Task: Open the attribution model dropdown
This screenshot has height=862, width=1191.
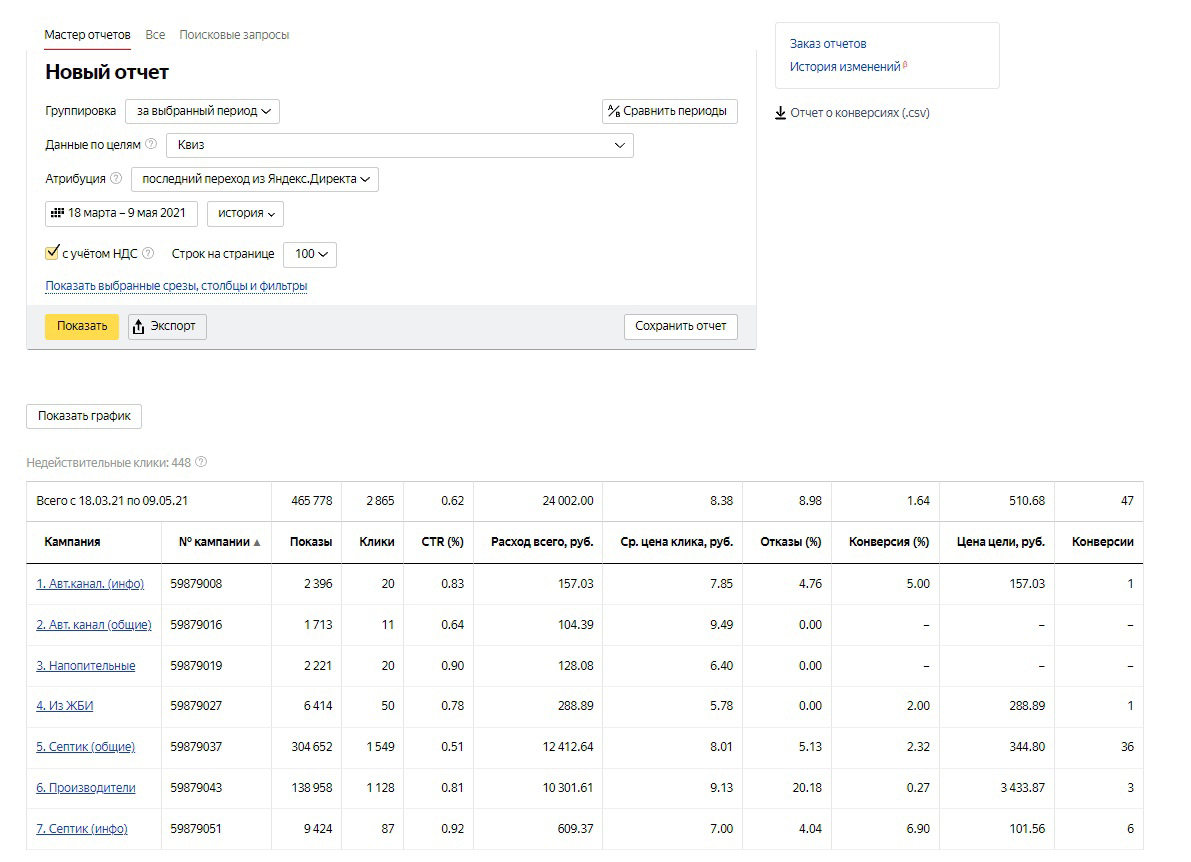Action: click(254, 179)
